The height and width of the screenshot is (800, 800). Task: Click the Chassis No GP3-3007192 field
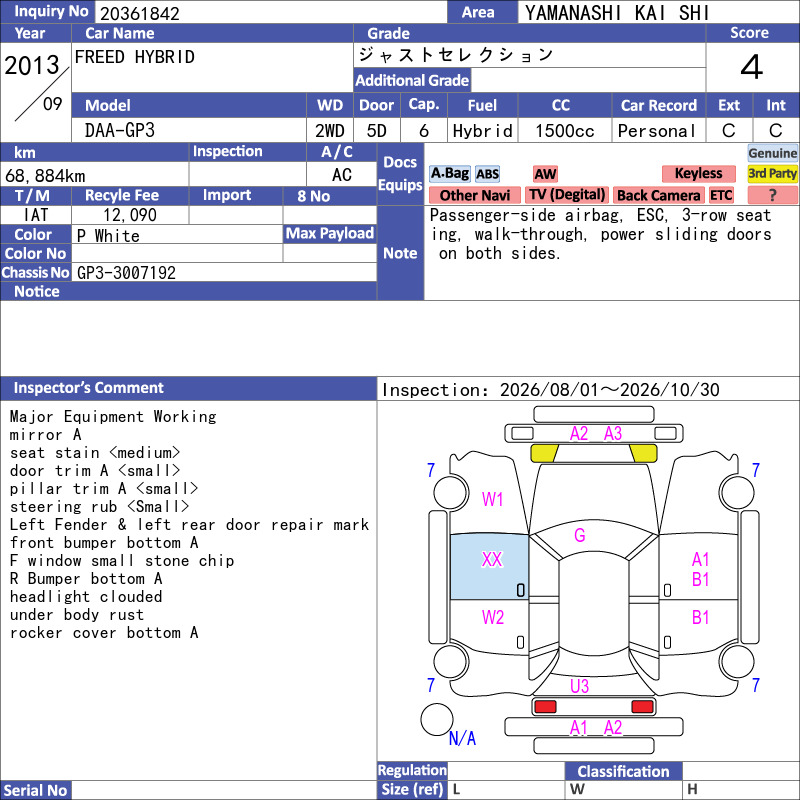click(224, 272)
